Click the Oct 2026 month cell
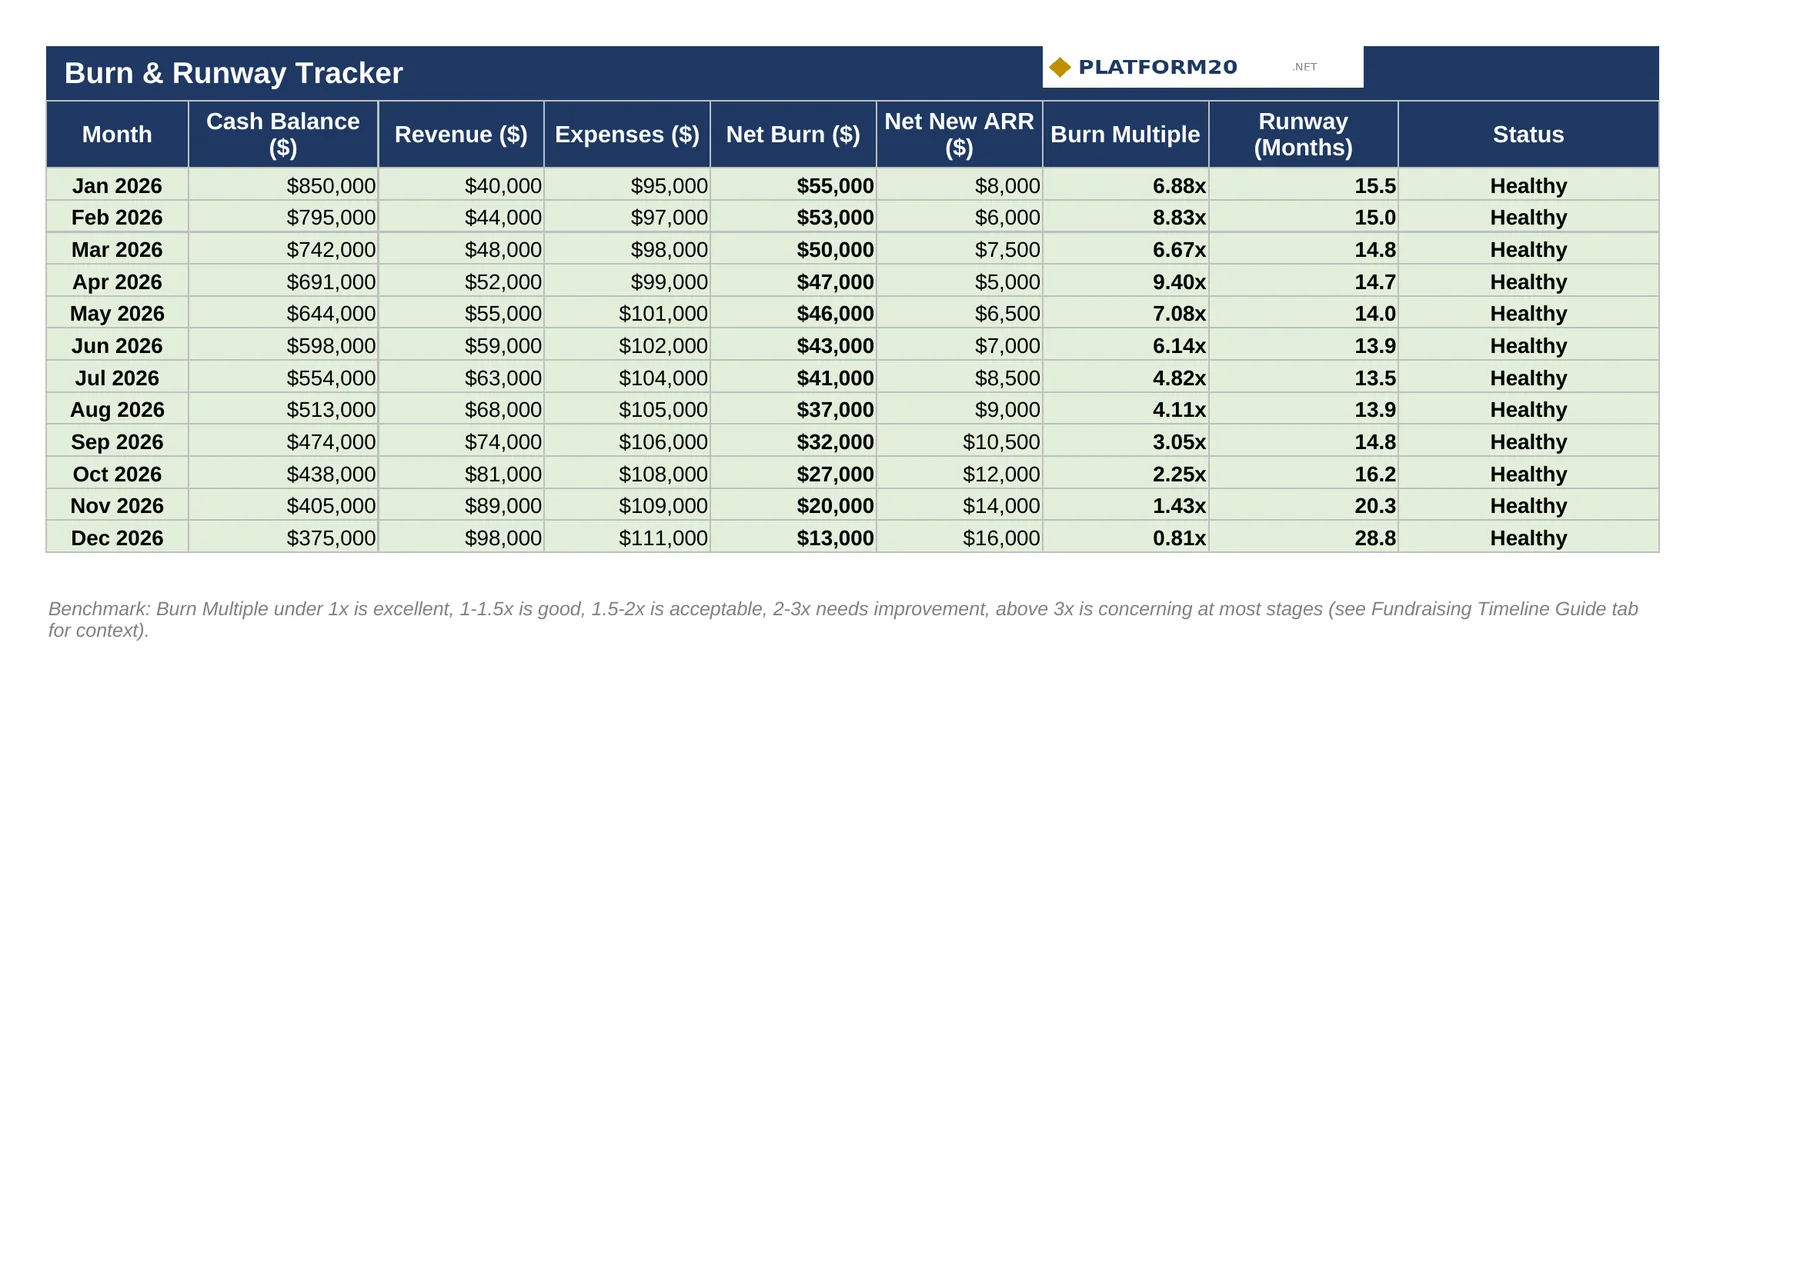This screenshot has width=1800, height=1272. [x=117, y=473]
